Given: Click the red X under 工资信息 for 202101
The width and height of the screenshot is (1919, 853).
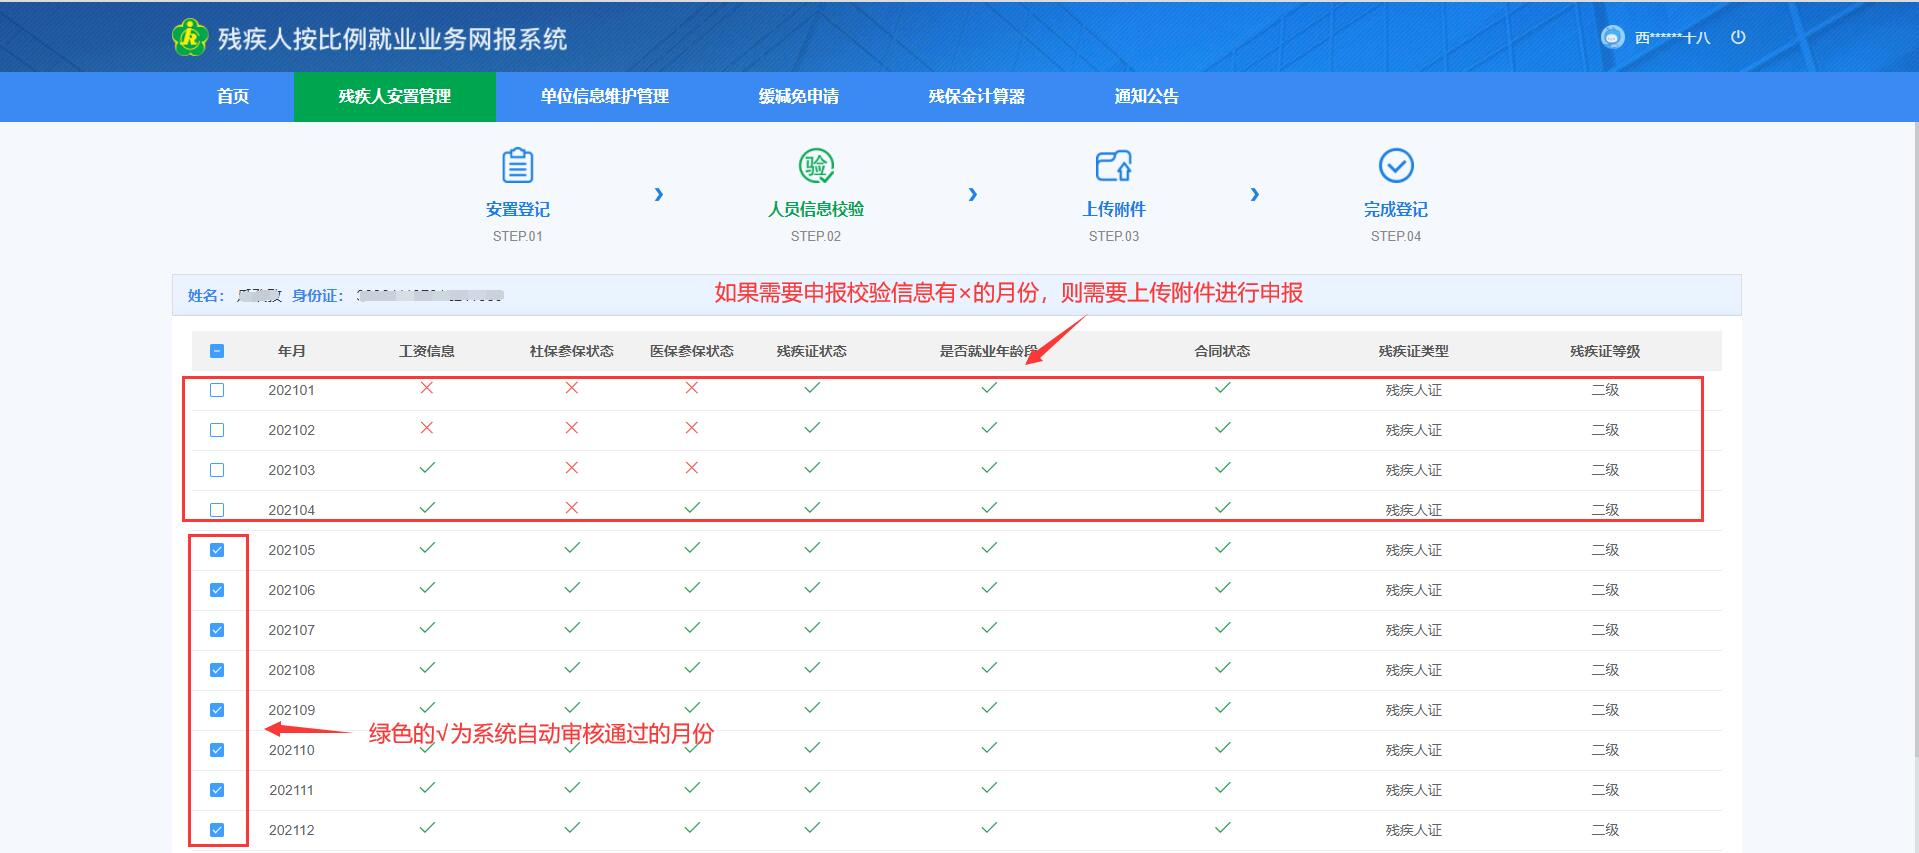Looking at the screenshot, I should tap(427, 388).
